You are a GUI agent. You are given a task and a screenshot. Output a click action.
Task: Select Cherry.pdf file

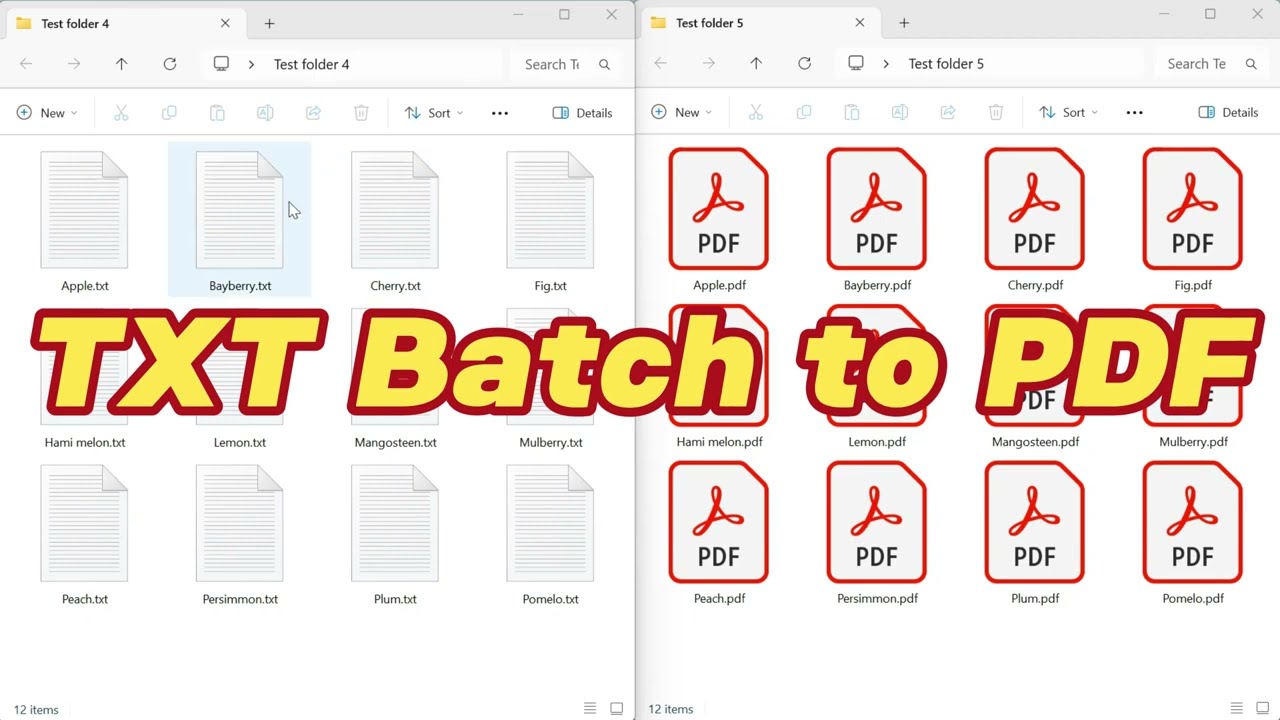pos(1035,220)
